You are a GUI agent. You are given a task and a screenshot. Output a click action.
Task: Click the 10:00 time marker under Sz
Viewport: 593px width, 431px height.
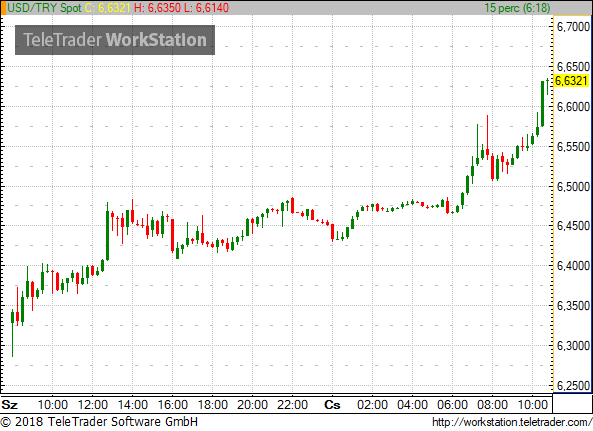[x=53, y=405]
